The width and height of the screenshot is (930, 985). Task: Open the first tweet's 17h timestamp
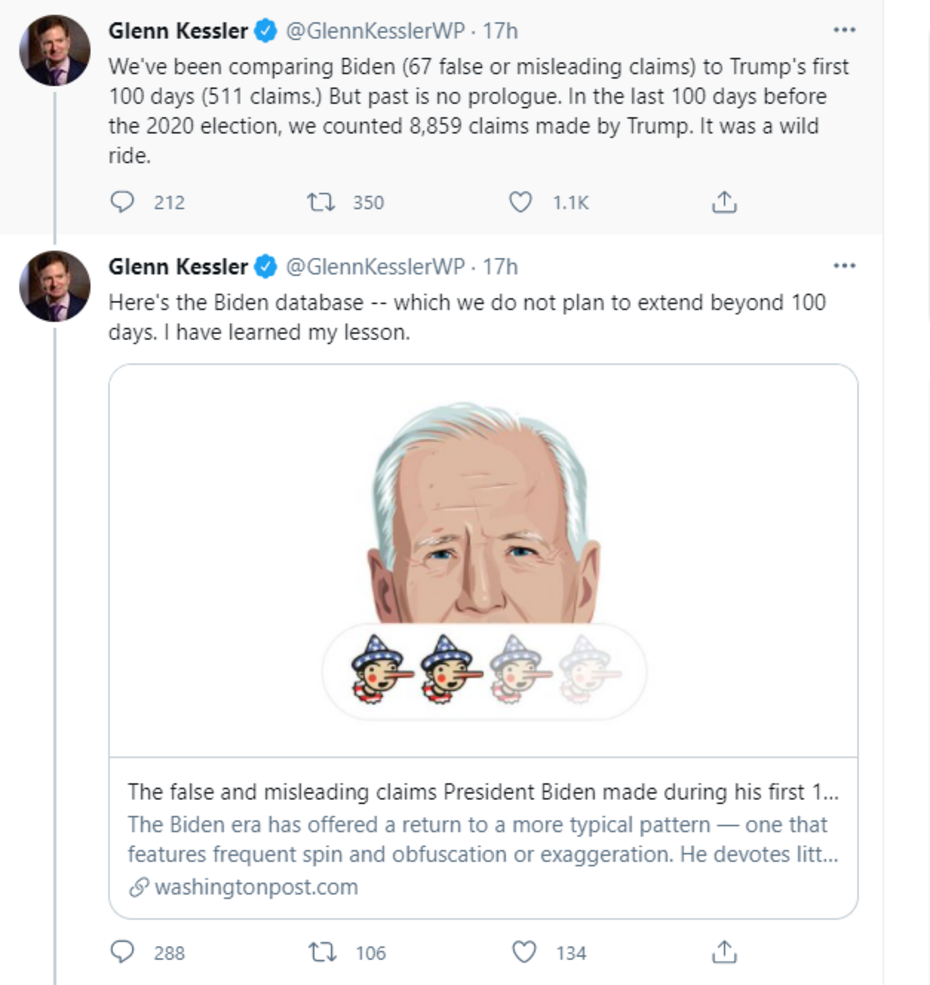click(x=500, y=31)
